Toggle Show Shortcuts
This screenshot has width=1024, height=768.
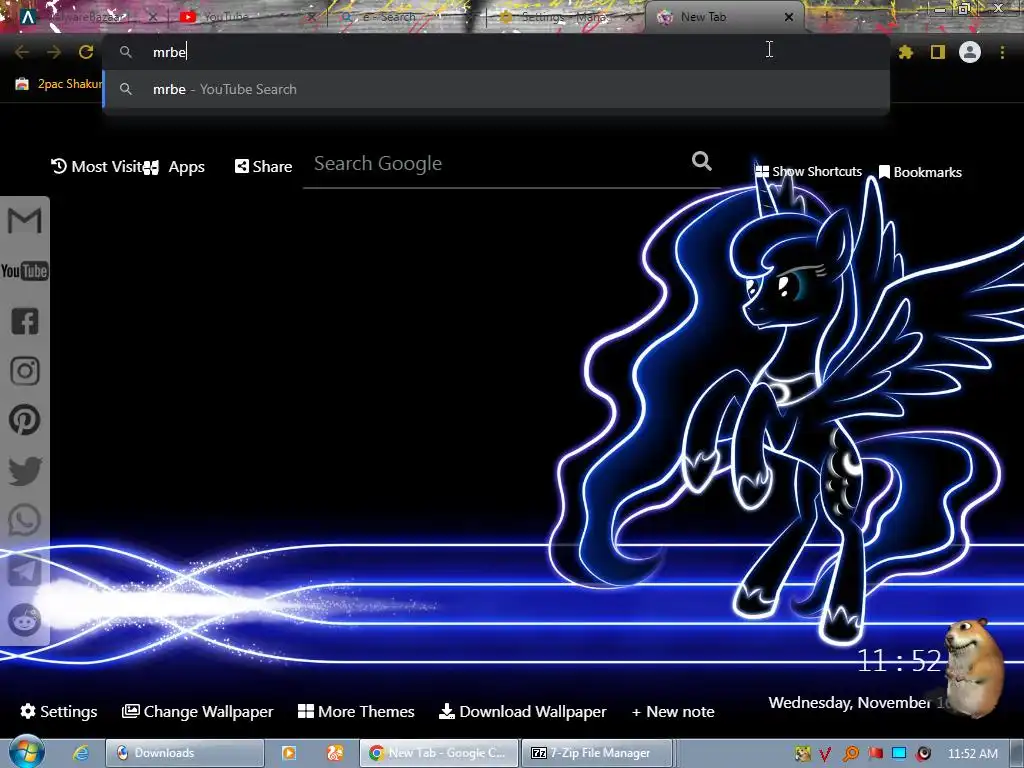pos(808,172)
